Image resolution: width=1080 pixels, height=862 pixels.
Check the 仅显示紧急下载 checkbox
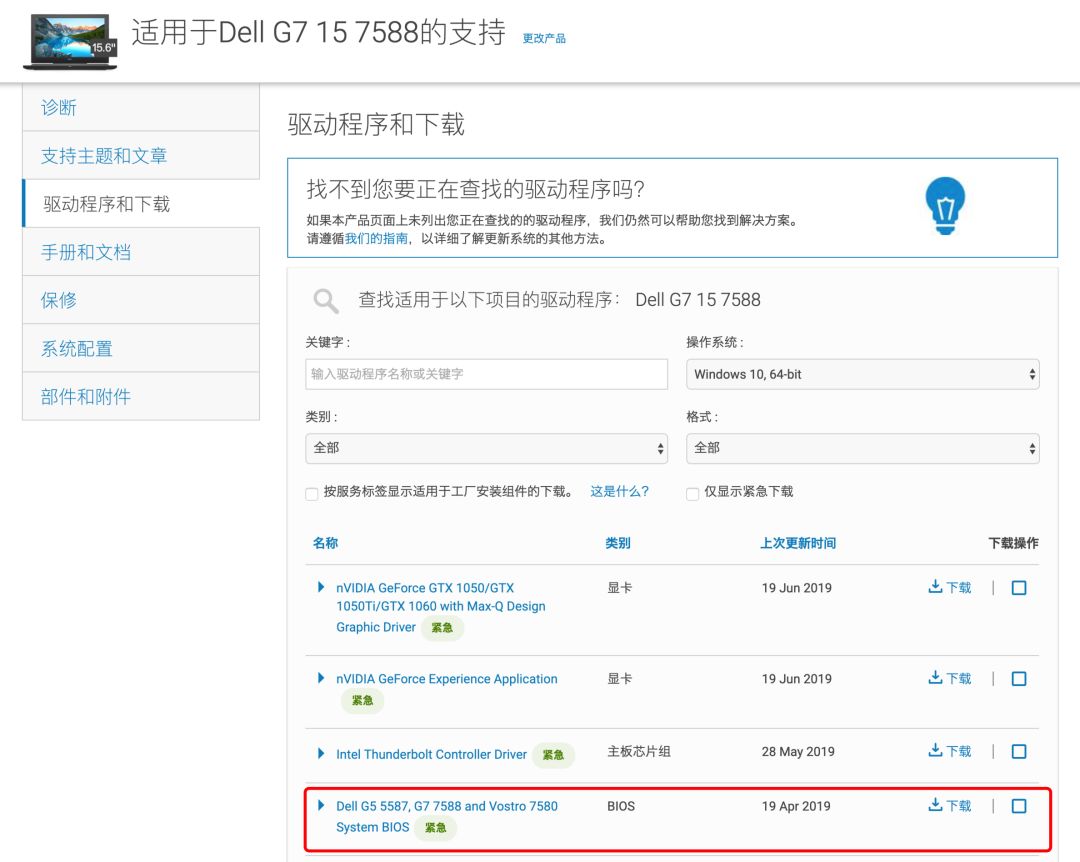point(692,493)
